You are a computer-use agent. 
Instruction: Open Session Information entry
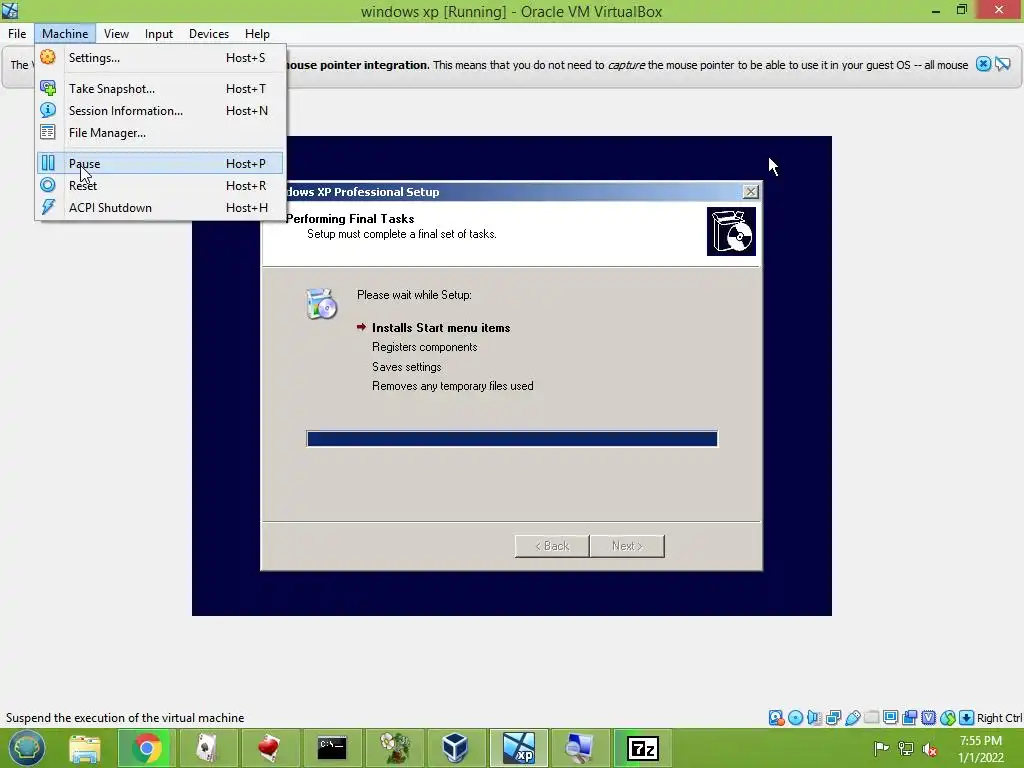point(160,110)
